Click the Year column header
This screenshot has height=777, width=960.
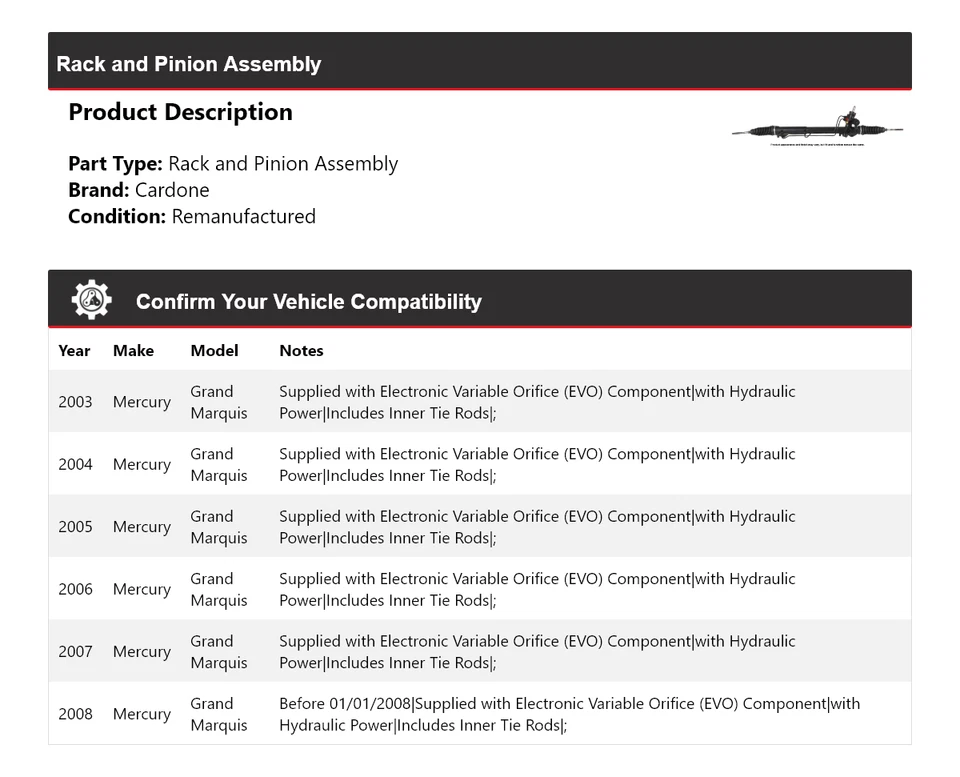[74, 350]
